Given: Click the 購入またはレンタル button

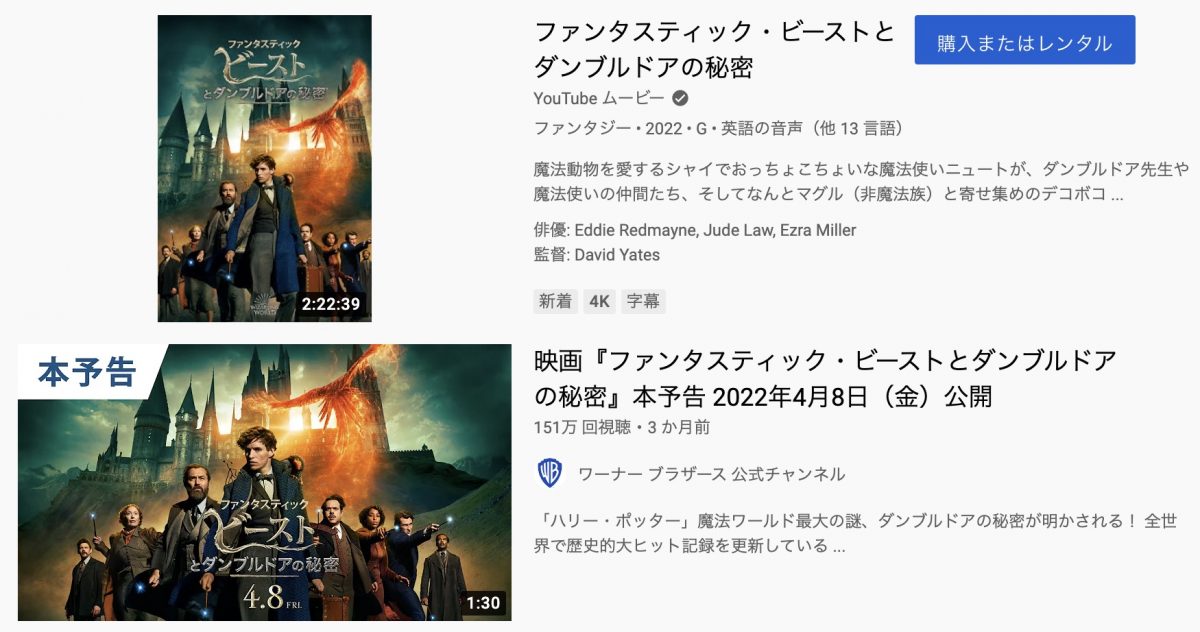Looking at the screenshot, I should (x=1025, y=43).
